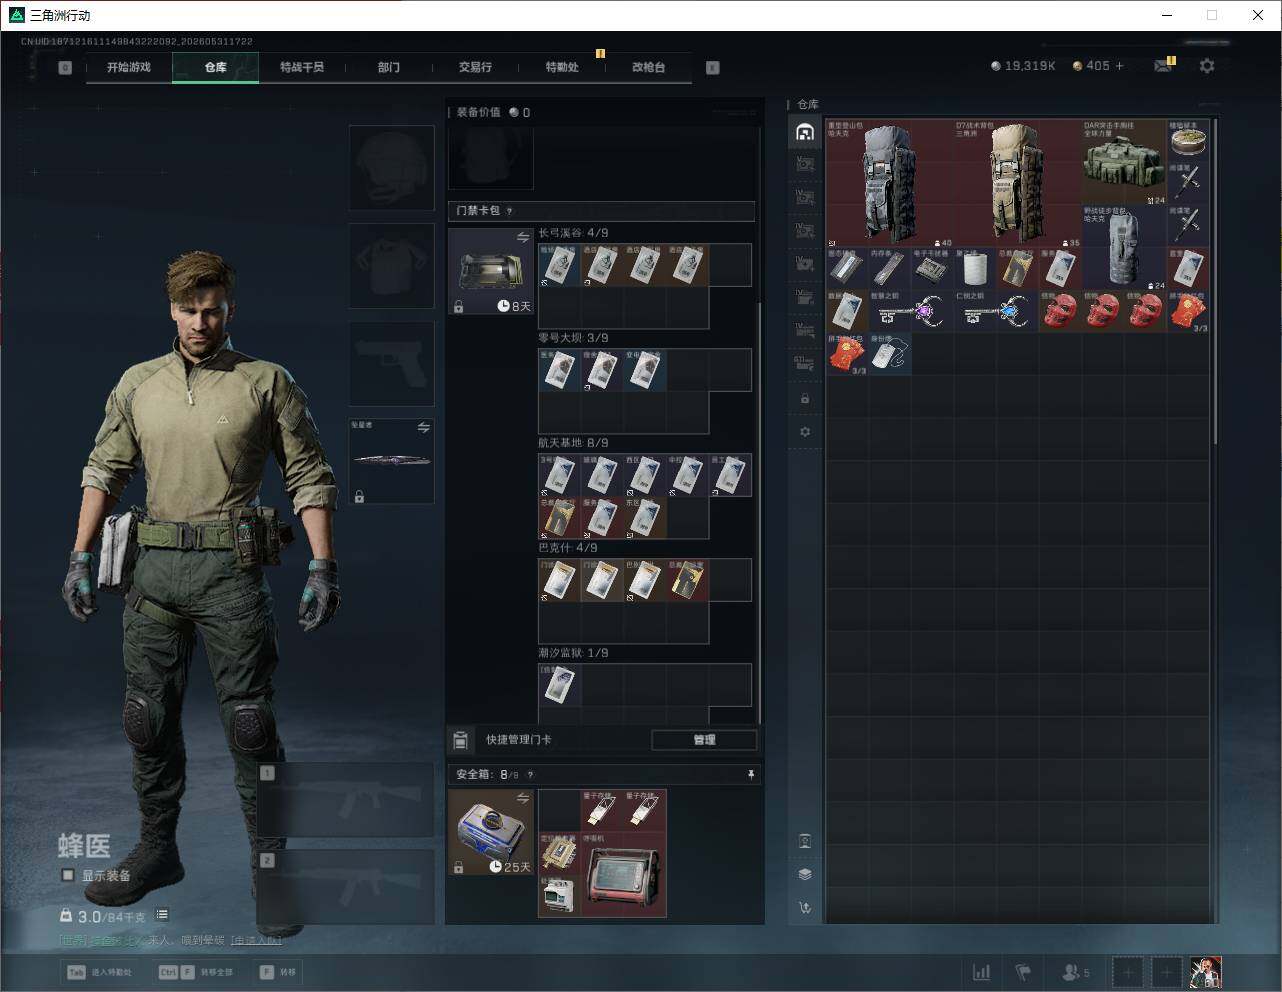This screenshot has width=1282, height=992.
Task: Open the storage box icon above layers icon
Action: (805, 841)
